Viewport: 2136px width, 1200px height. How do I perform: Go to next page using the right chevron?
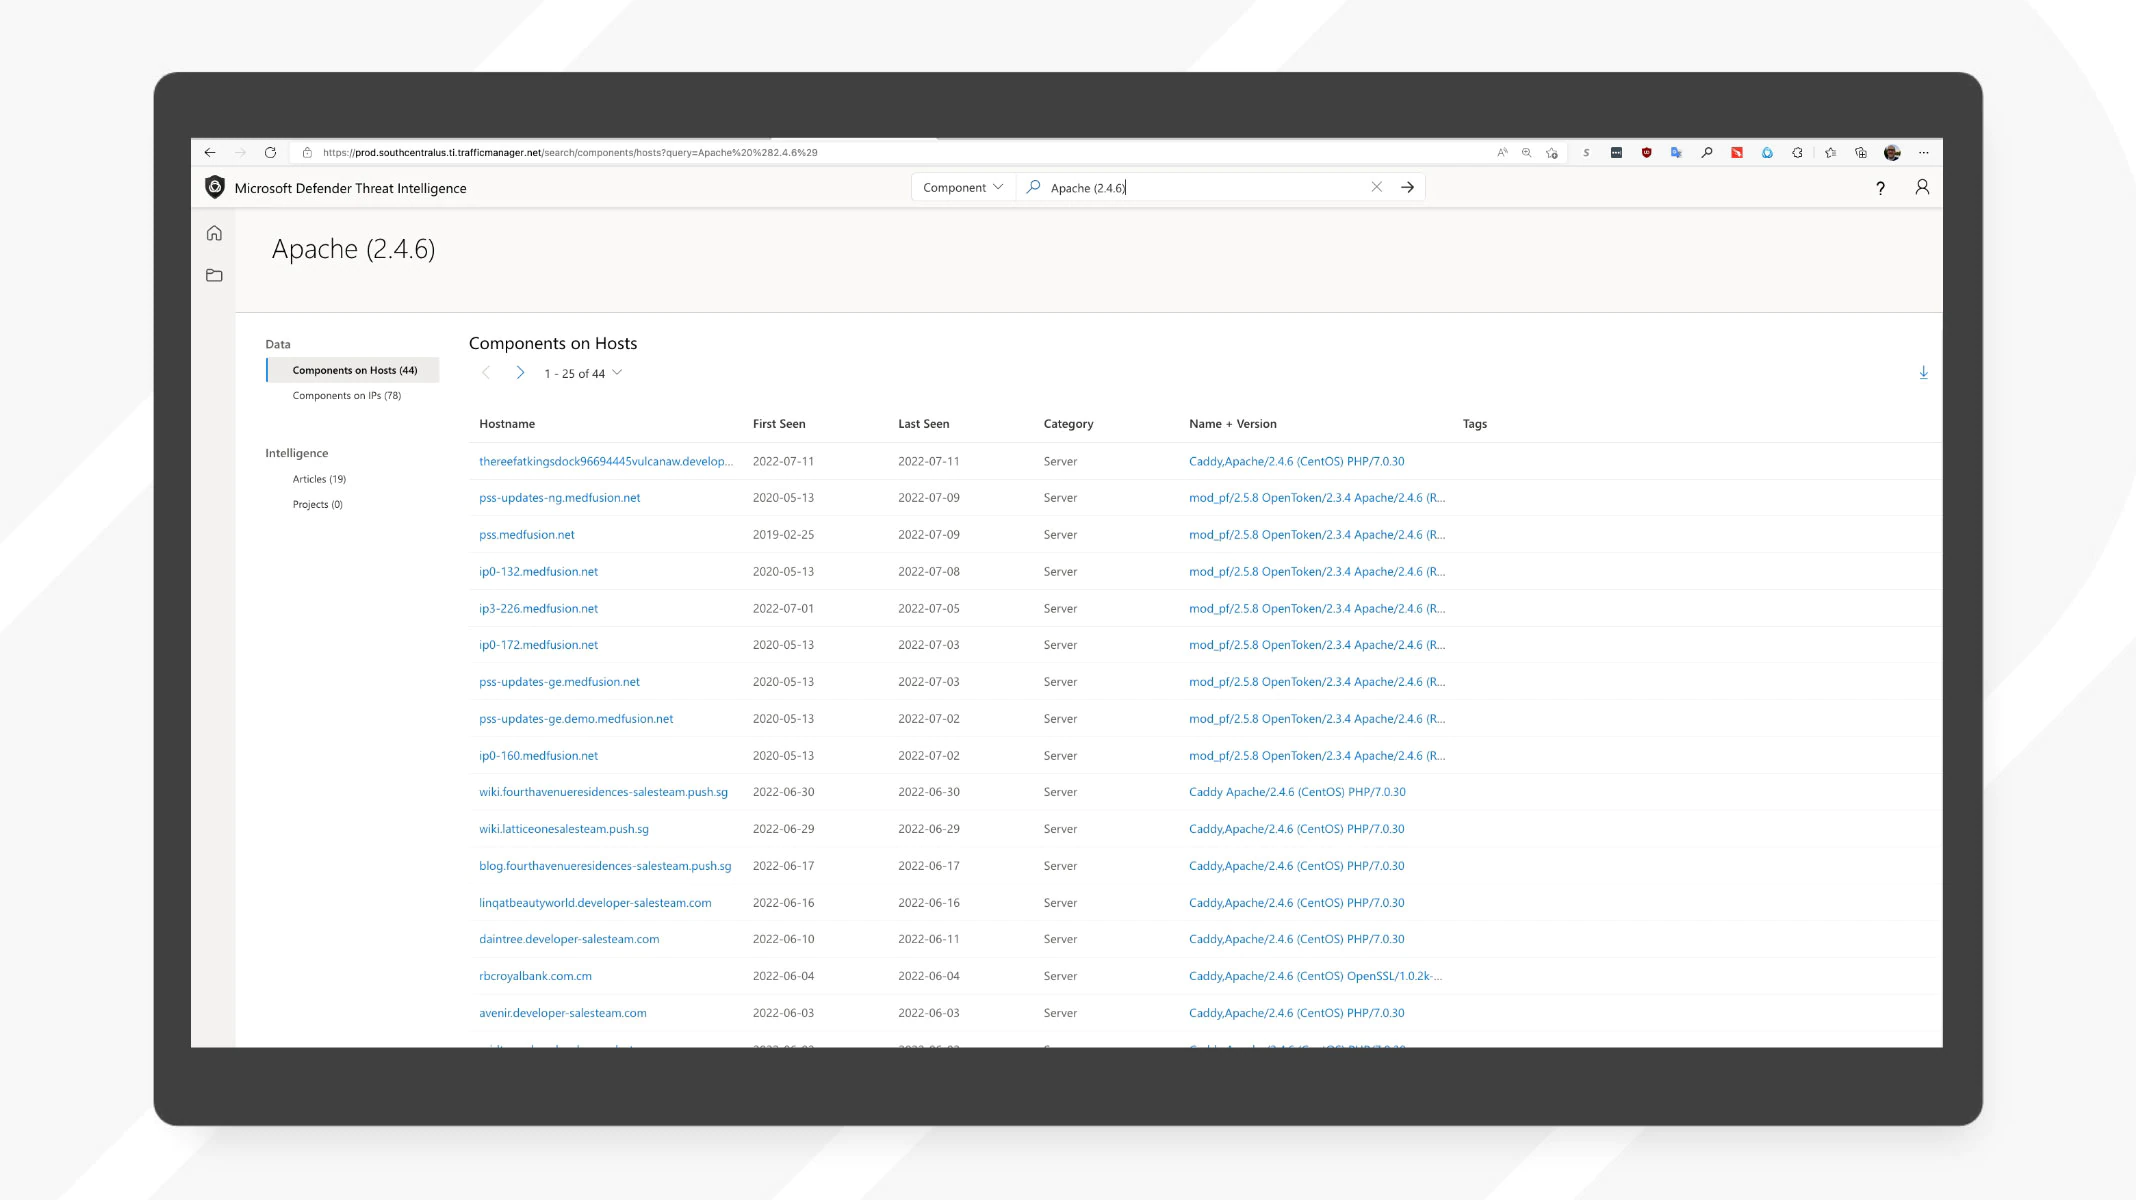pos(520,371)
